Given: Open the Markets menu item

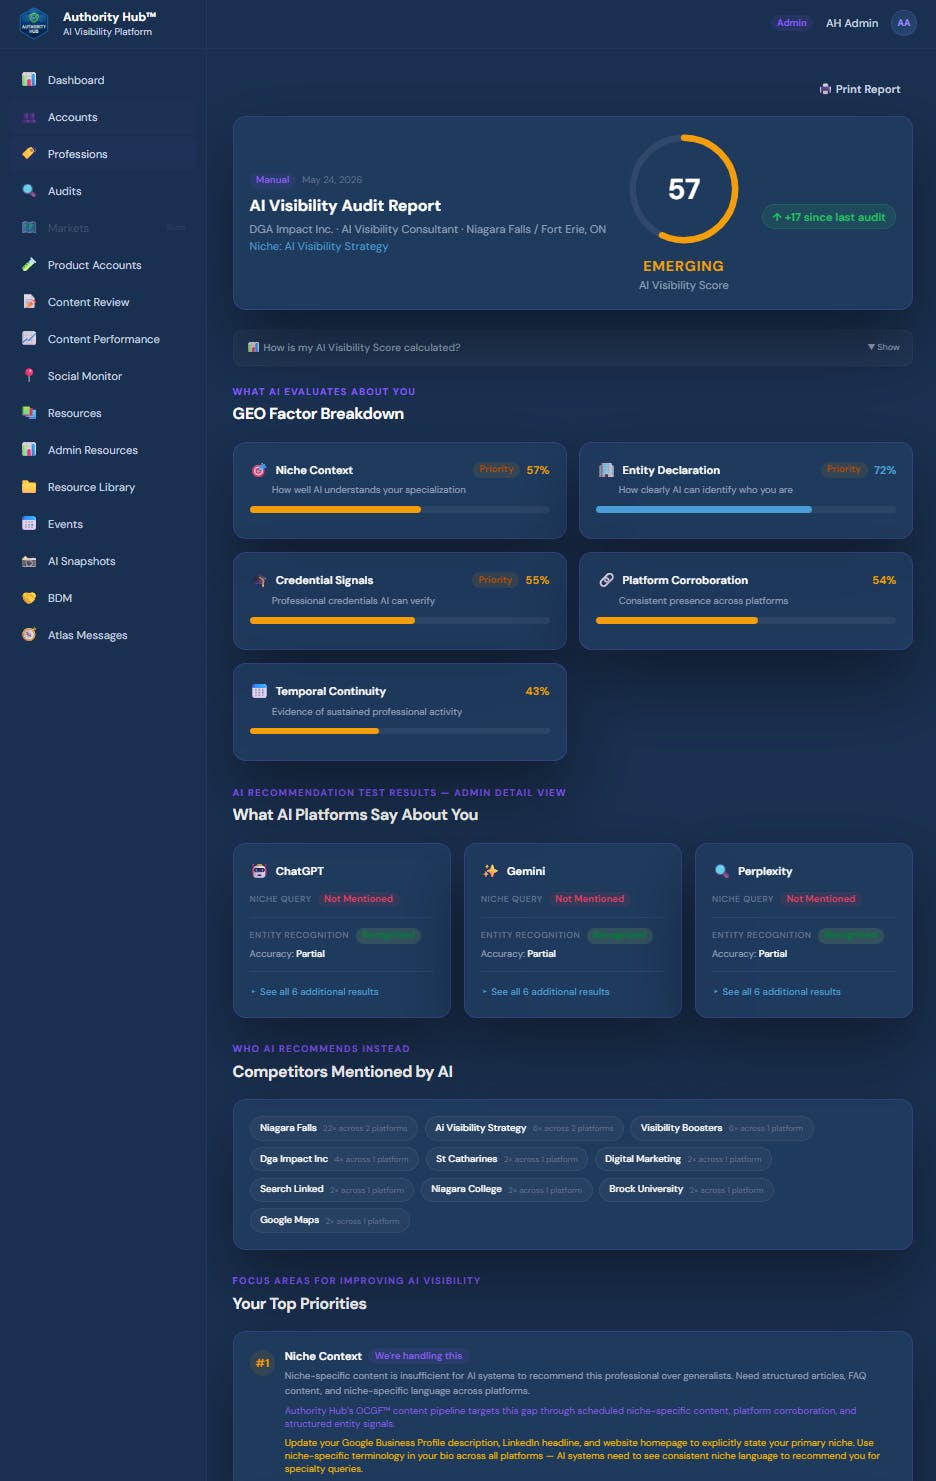Looking at the screenshot, I should [x=103, y=228].
